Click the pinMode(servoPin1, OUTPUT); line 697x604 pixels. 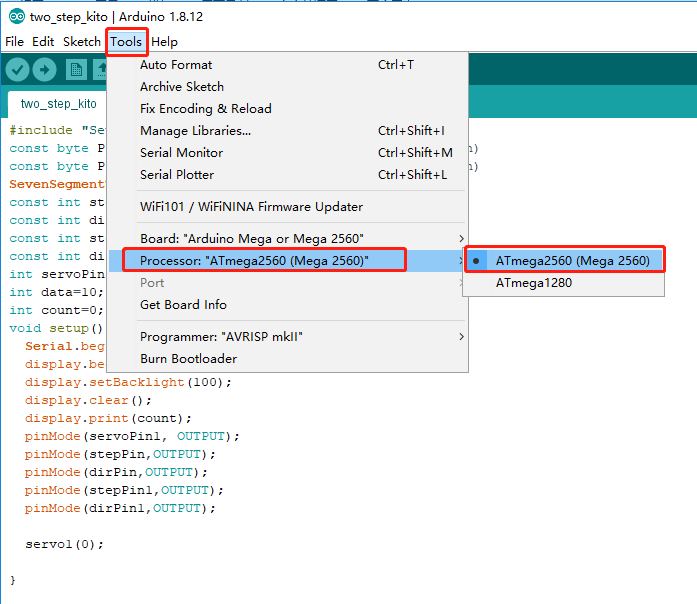point(132,436)
